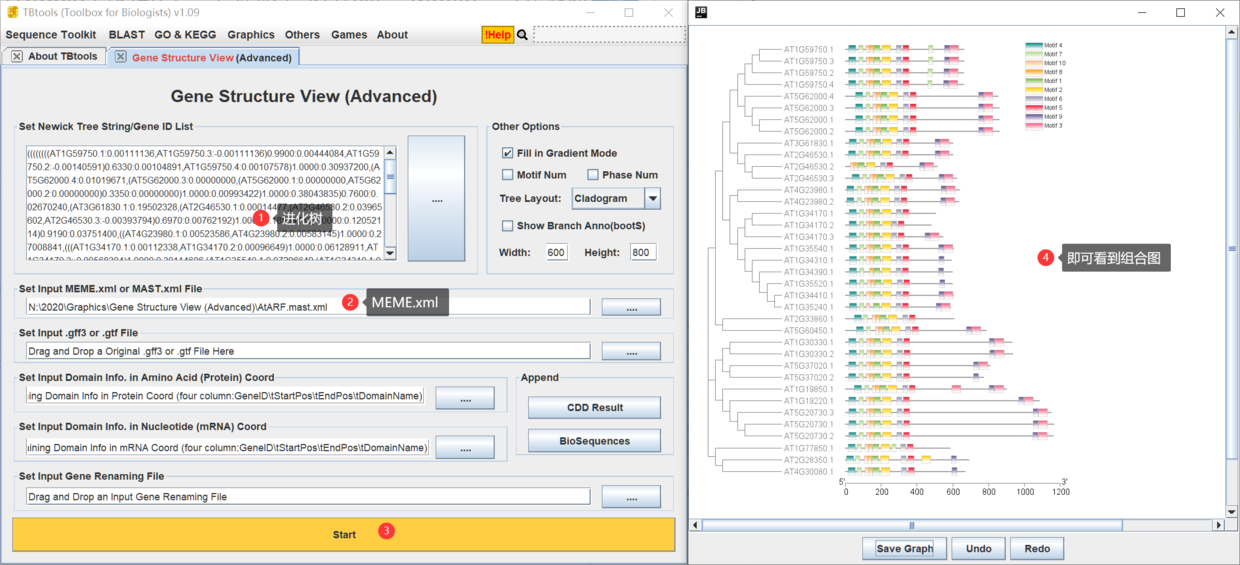The width and height of the screenshot is (1240, 565).
Task: Click the MEME.xml file path input field
Action: tap(308, 307)
